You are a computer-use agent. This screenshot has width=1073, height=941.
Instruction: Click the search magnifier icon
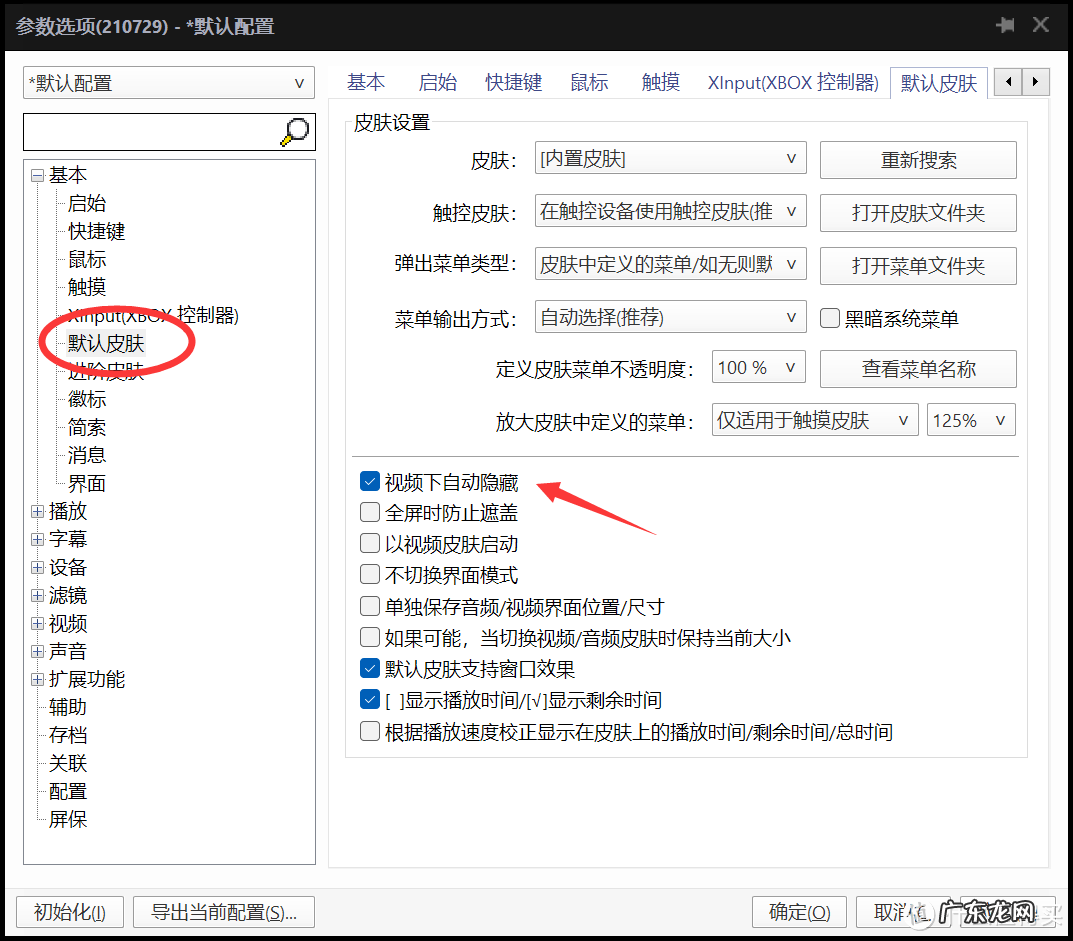293,131
